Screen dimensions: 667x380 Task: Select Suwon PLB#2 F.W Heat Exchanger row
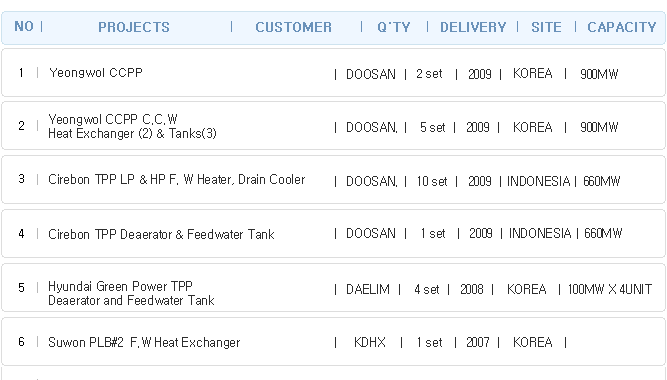333,342
